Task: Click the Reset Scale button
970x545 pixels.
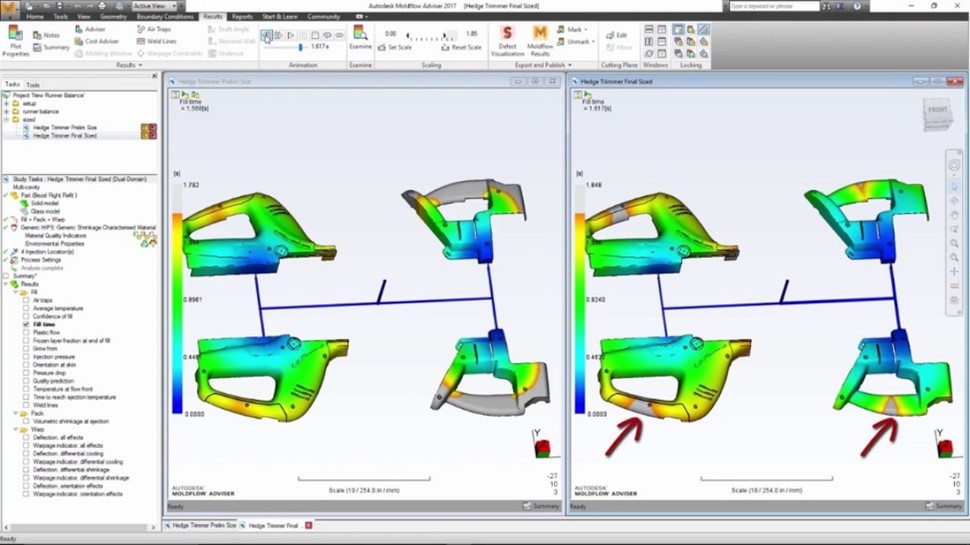Action: [x=461, y=47]
